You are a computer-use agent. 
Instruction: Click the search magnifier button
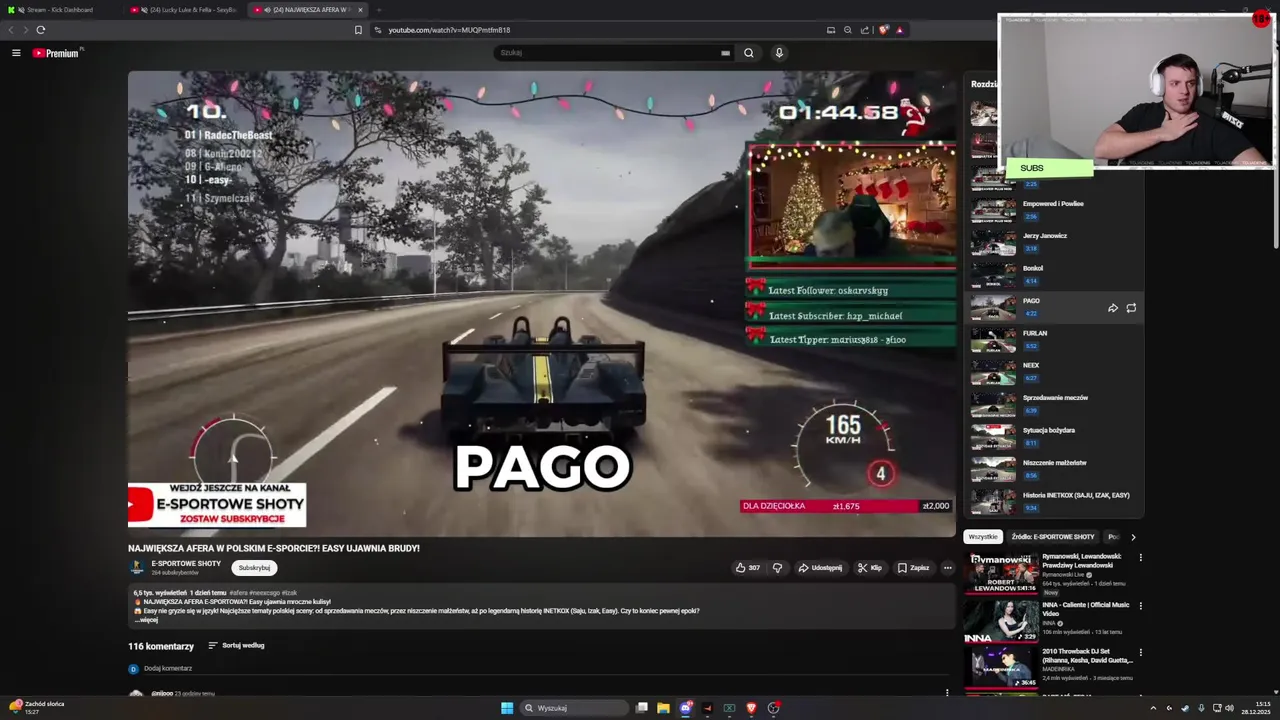(748, 53)
